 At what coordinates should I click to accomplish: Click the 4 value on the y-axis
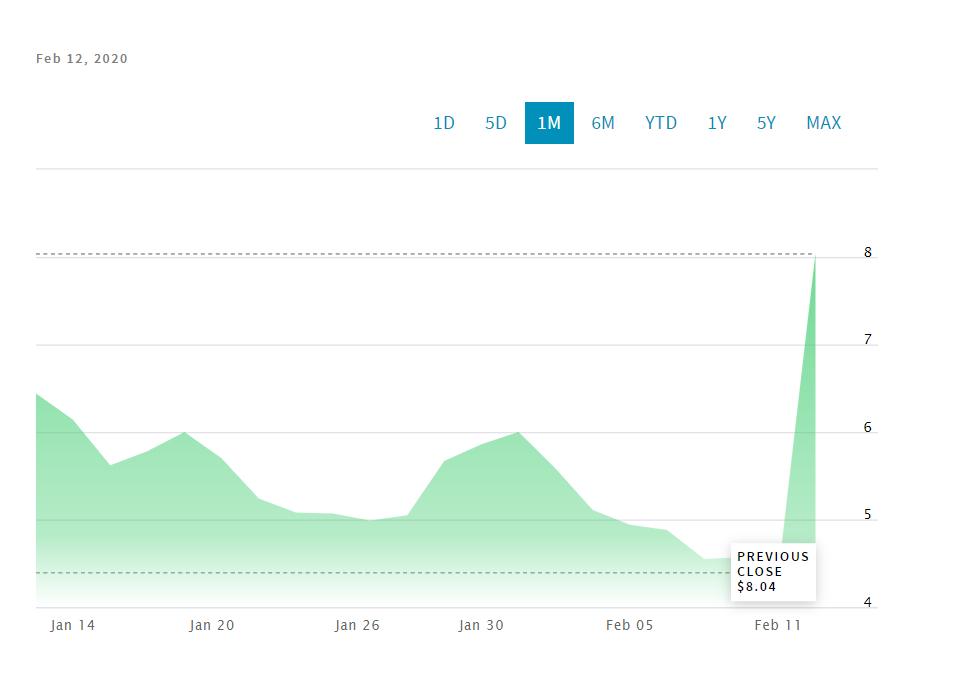point(868,603)
